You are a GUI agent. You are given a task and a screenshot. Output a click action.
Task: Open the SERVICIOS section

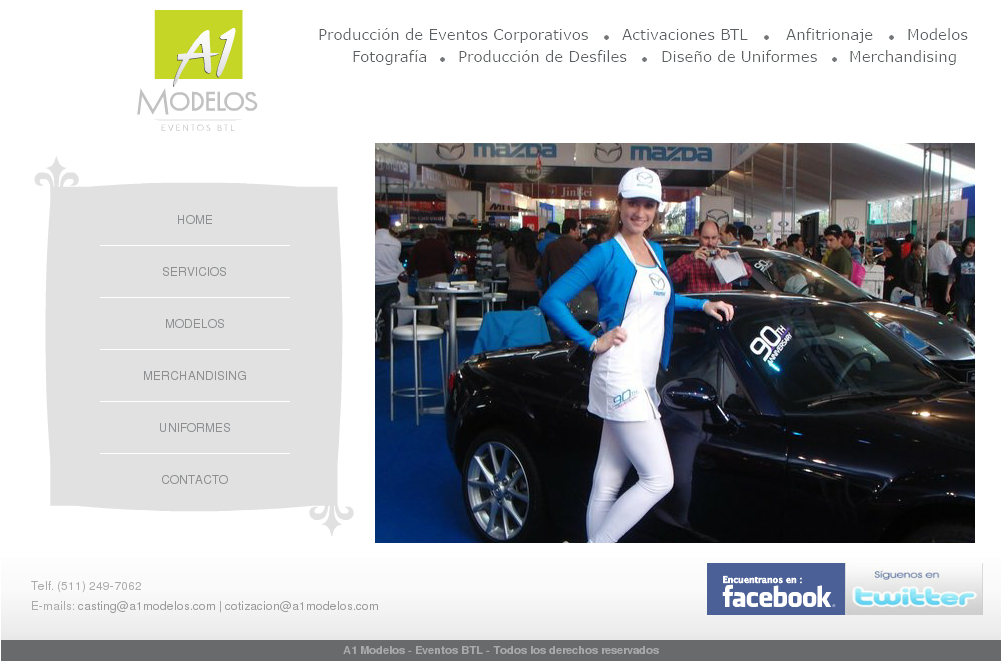(194, 271)
